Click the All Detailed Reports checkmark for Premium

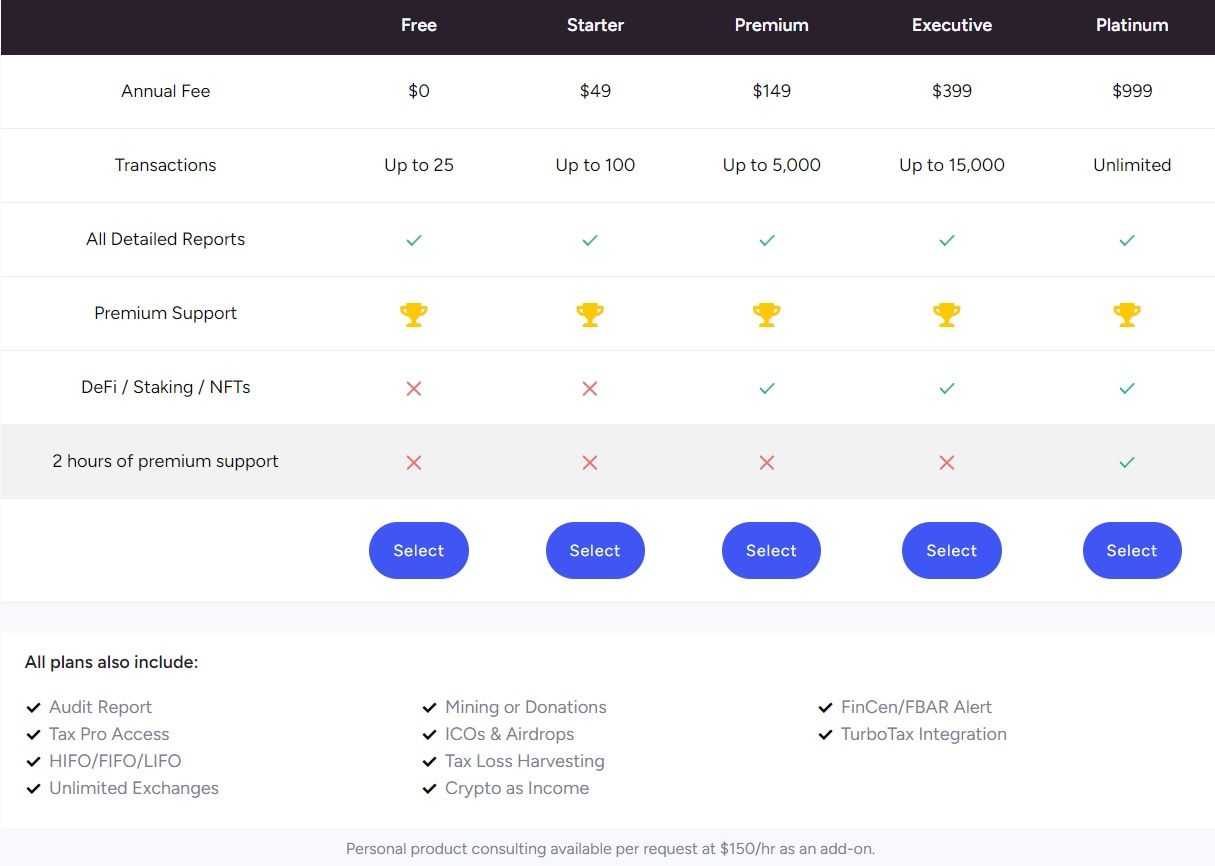coord(767,240)
